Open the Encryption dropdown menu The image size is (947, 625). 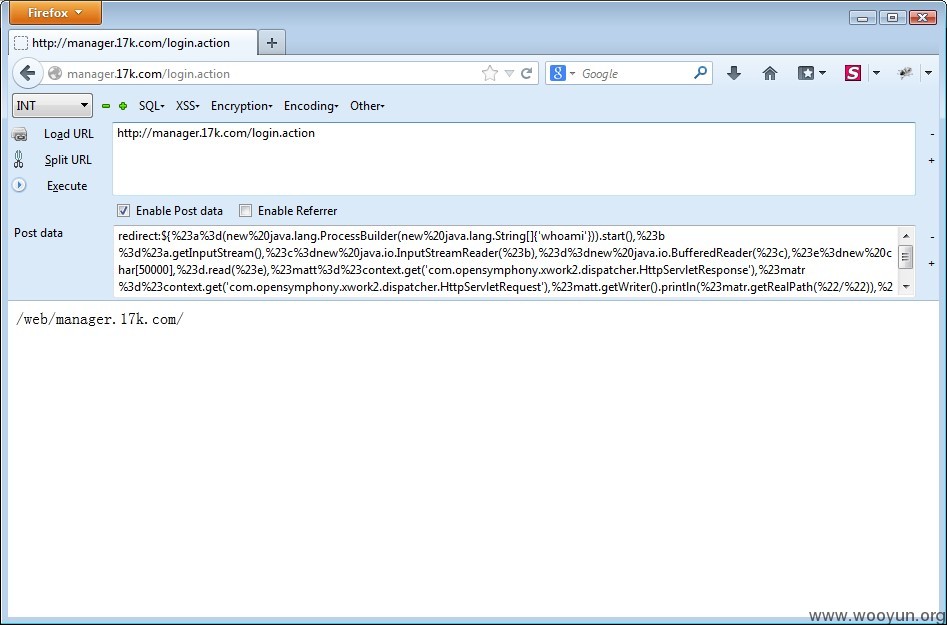click(242, 106)
